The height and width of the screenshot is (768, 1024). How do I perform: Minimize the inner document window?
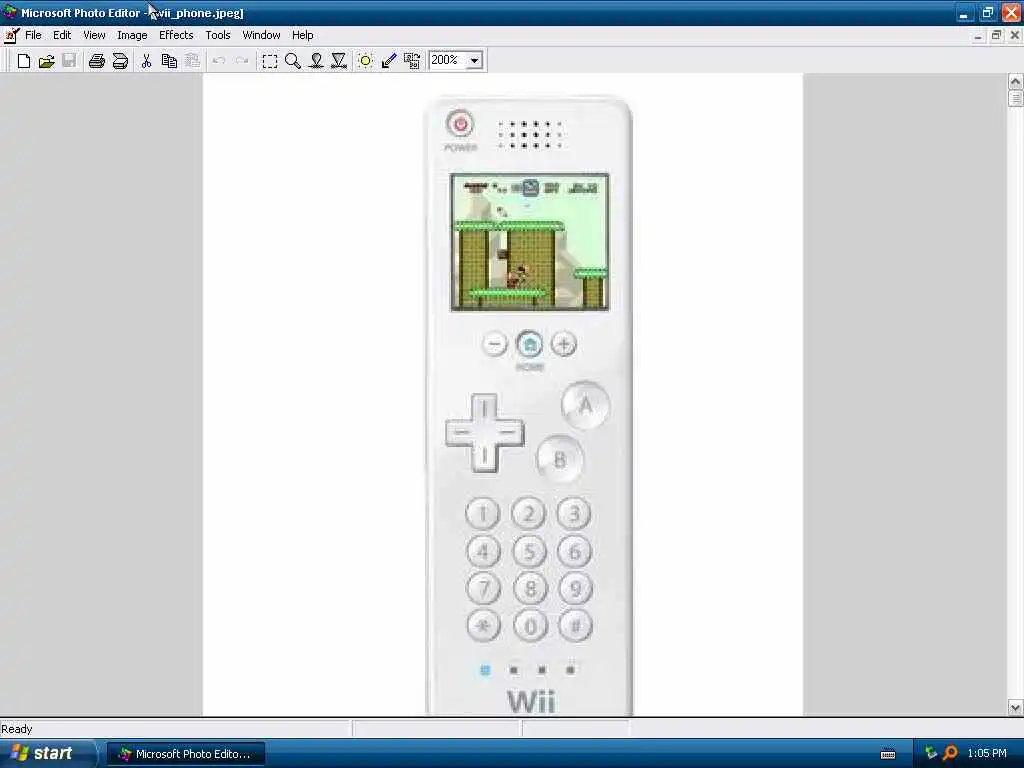click(x=978, y=36)
